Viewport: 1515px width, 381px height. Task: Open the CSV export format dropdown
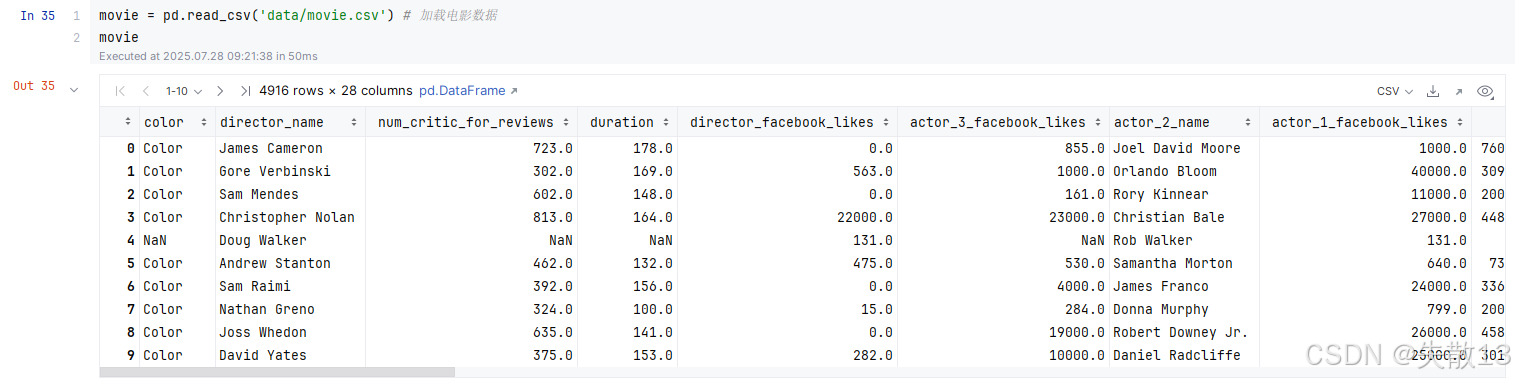(1395, 91)
